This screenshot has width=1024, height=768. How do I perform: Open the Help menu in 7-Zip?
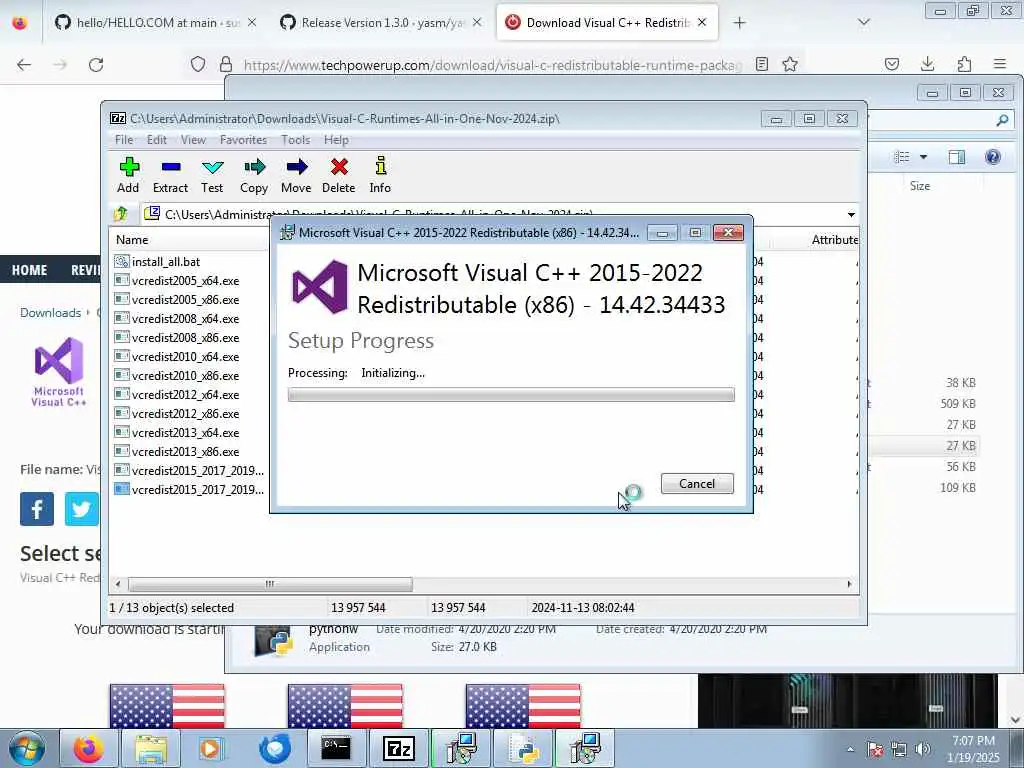pyautogui.click(x=336, y=140)
